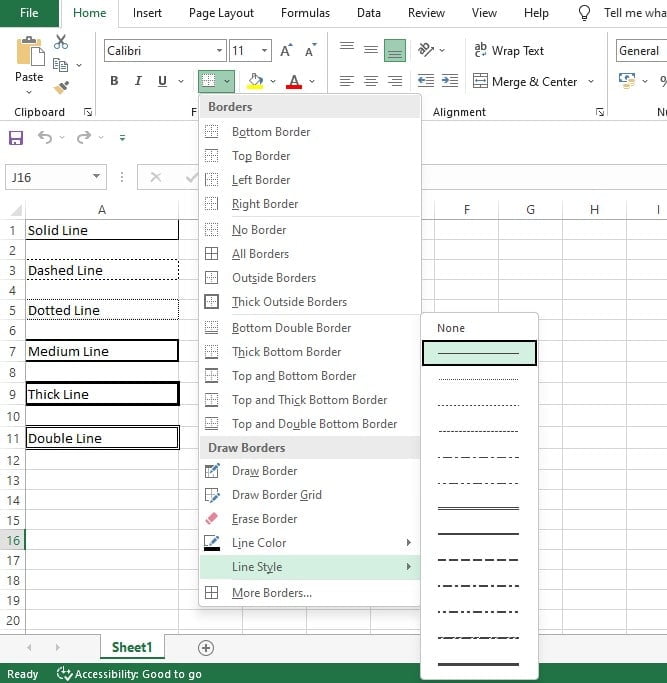Click the Copy icon
Image resolution: width=667 pixels, height=683 pixels.
(x=60, y=65)
